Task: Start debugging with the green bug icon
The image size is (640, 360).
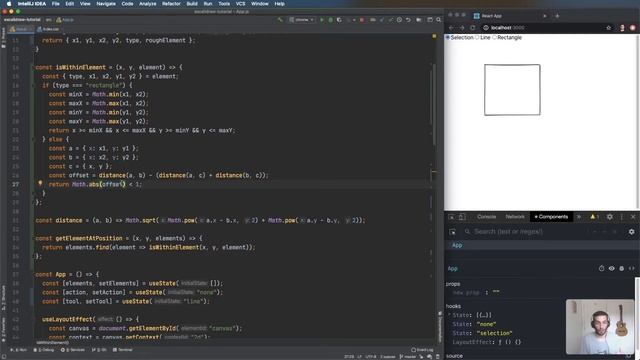Action: tap(330, 20)
